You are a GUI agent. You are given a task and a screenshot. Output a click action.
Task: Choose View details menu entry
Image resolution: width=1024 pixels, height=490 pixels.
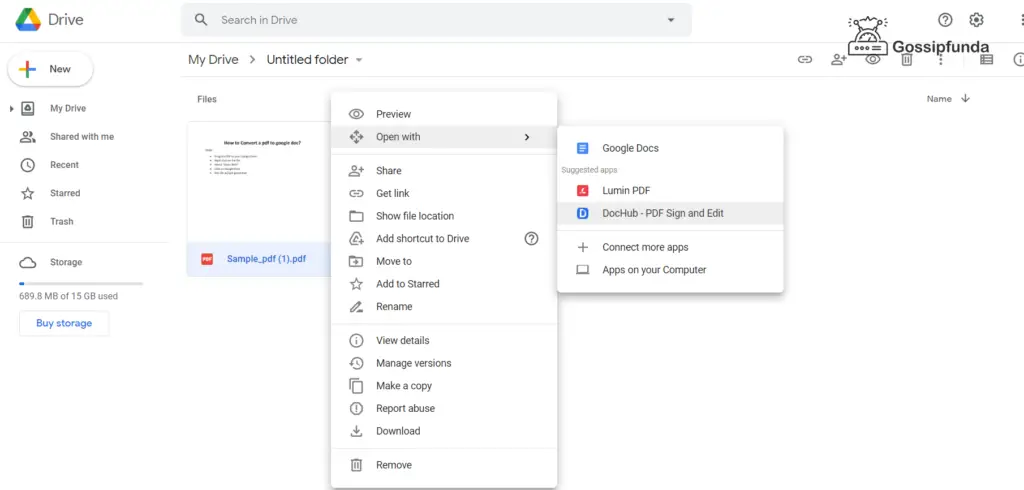pyautogui.click(x=444, y=340)
